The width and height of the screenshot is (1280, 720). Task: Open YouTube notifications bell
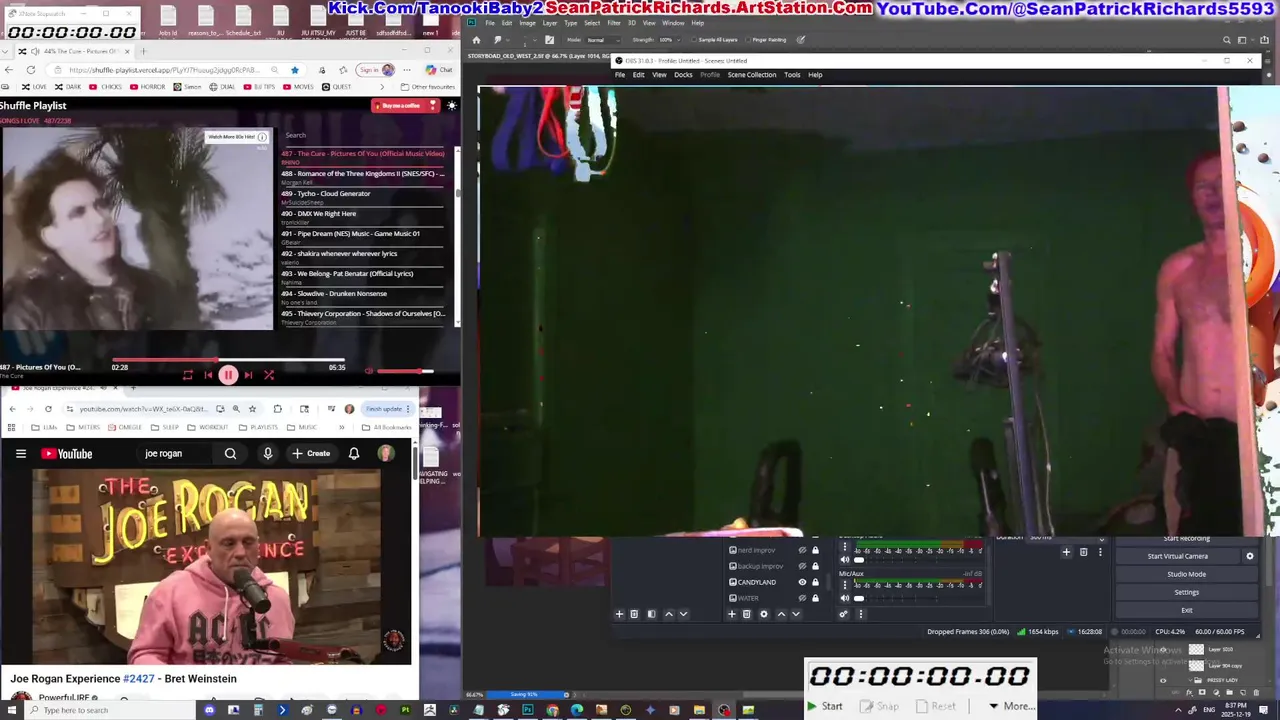tap(354, 454)
